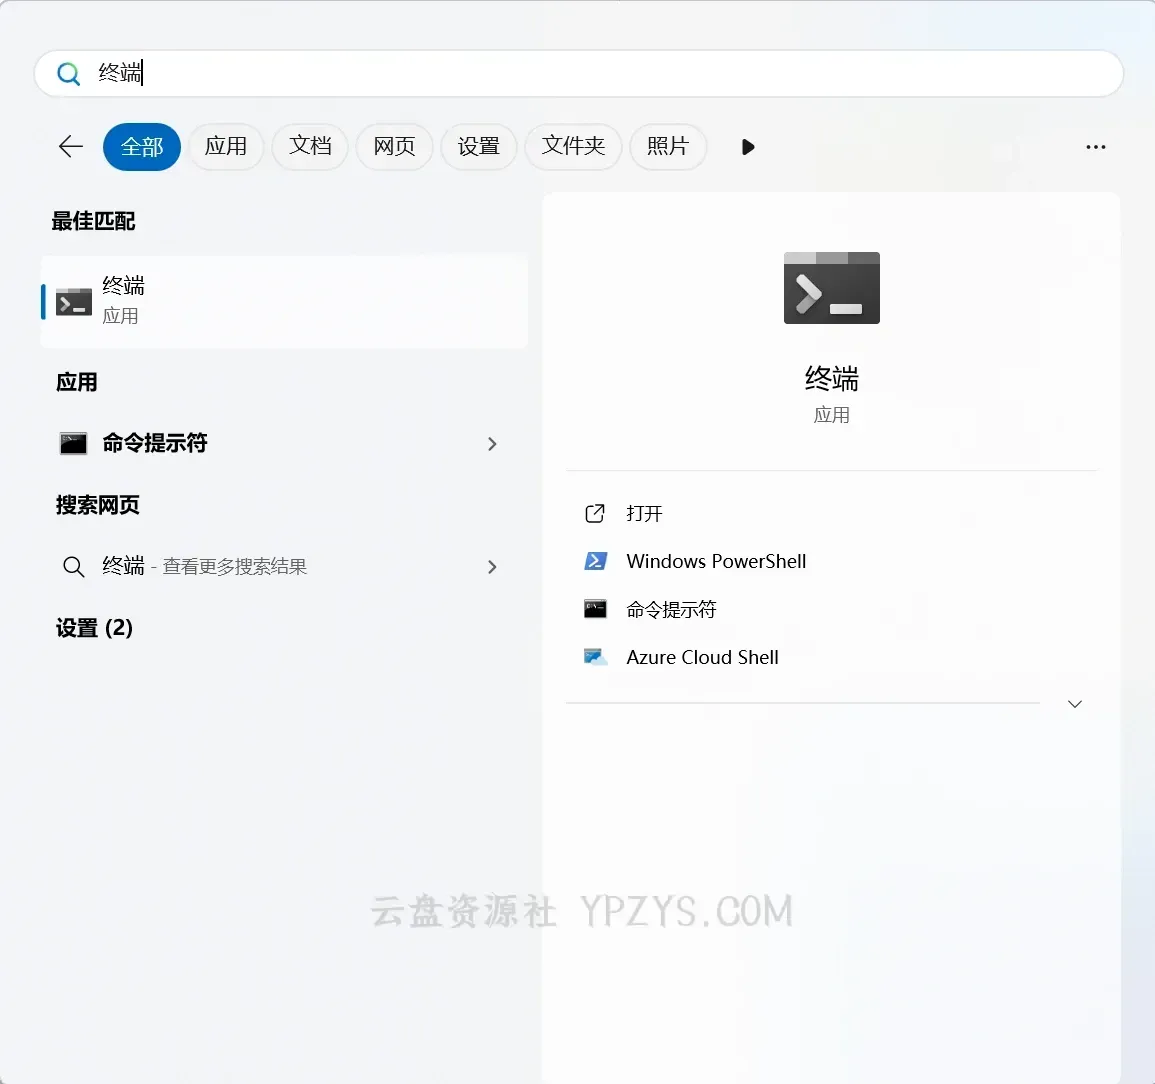This screenshot has height=1084, width=1155.
Task: Click the web search magnifier icon beside 终端
Action: click(x=74, y=567)
